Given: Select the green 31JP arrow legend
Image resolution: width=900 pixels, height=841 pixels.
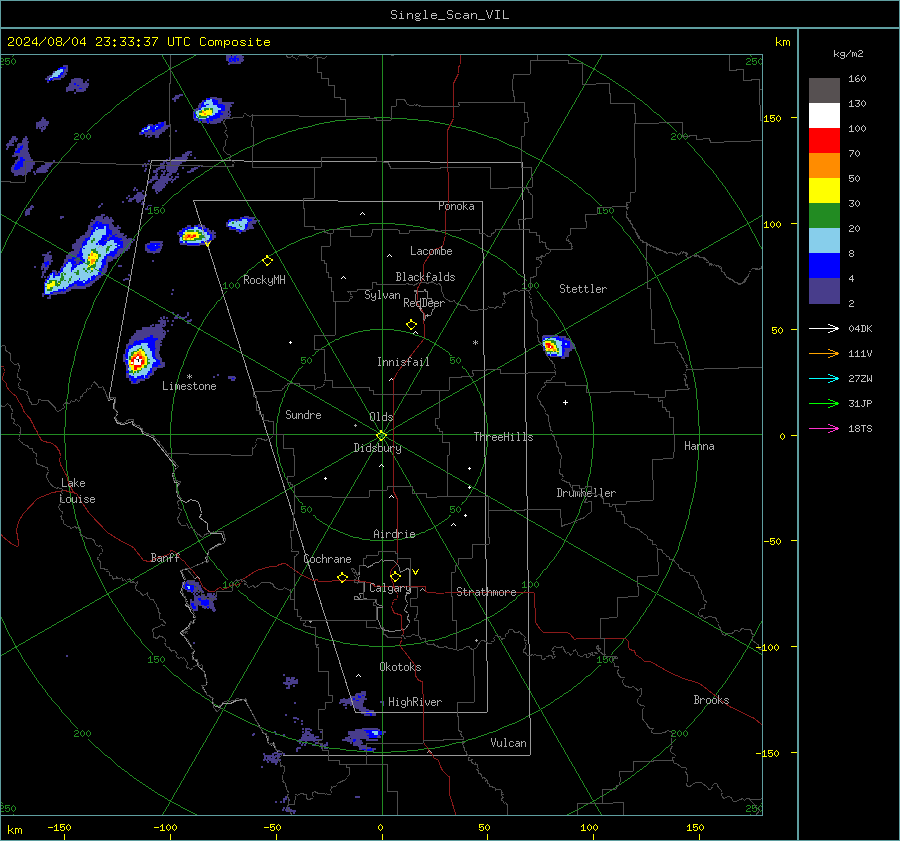Looking at the screenshot, I should pos(824,404).
